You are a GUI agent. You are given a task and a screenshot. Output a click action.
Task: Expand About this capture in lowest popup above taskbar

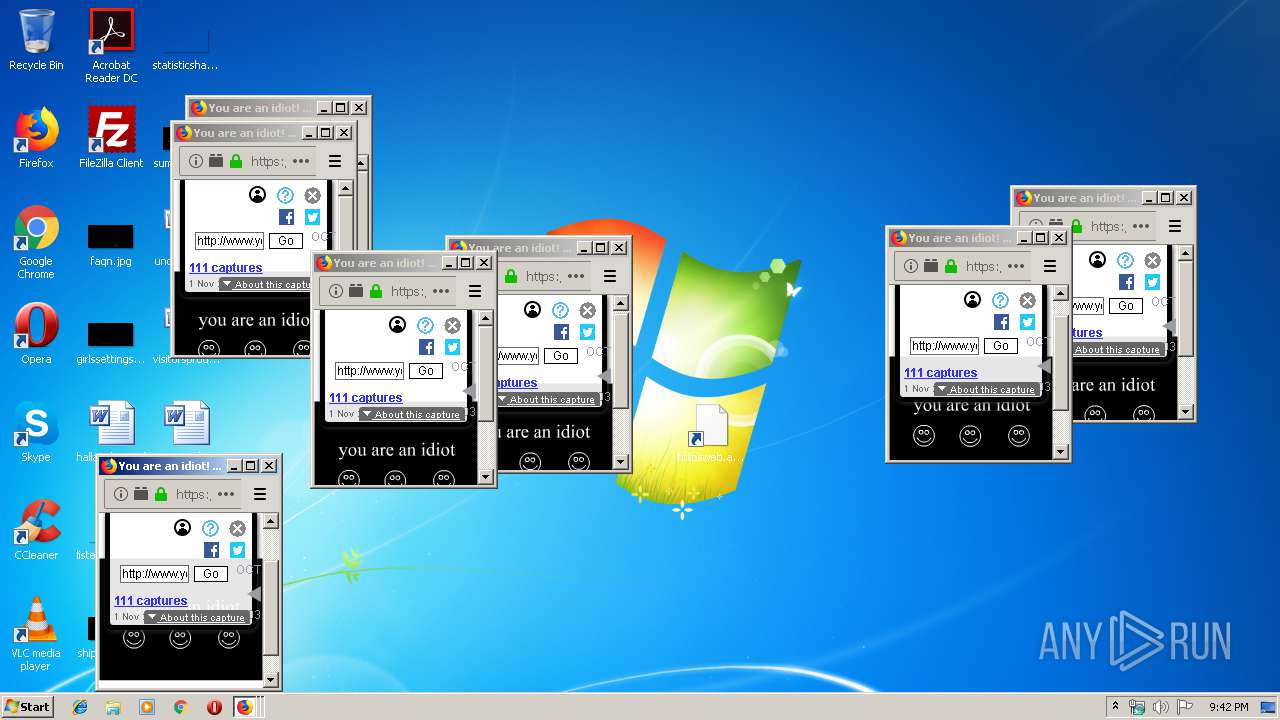click(196, 618)
